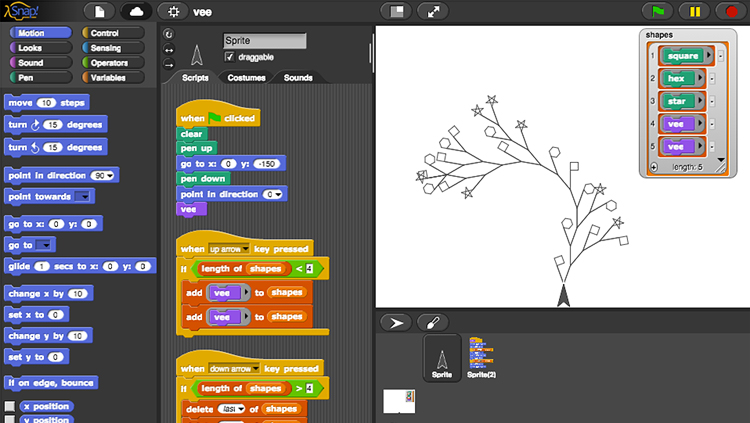The width and height of the screenshot is (750, 423).
Task: Switch to the Scripts tab
Action: tap(195, 78)
